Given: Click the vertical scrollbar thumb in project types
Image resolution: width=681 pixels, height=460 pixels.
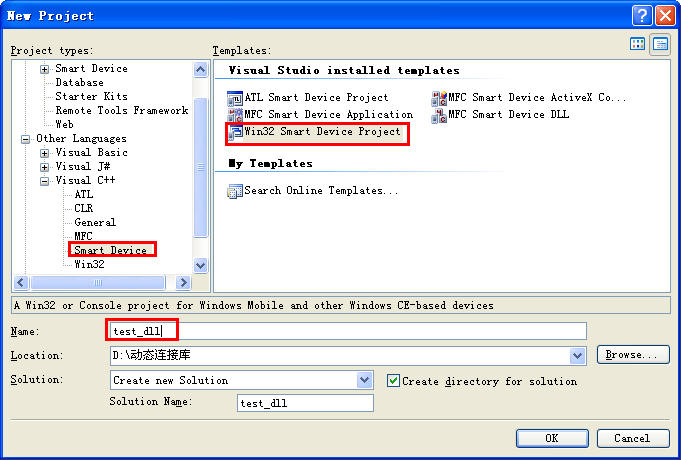Looking at the screenshot, I should (x=200, y=167).
